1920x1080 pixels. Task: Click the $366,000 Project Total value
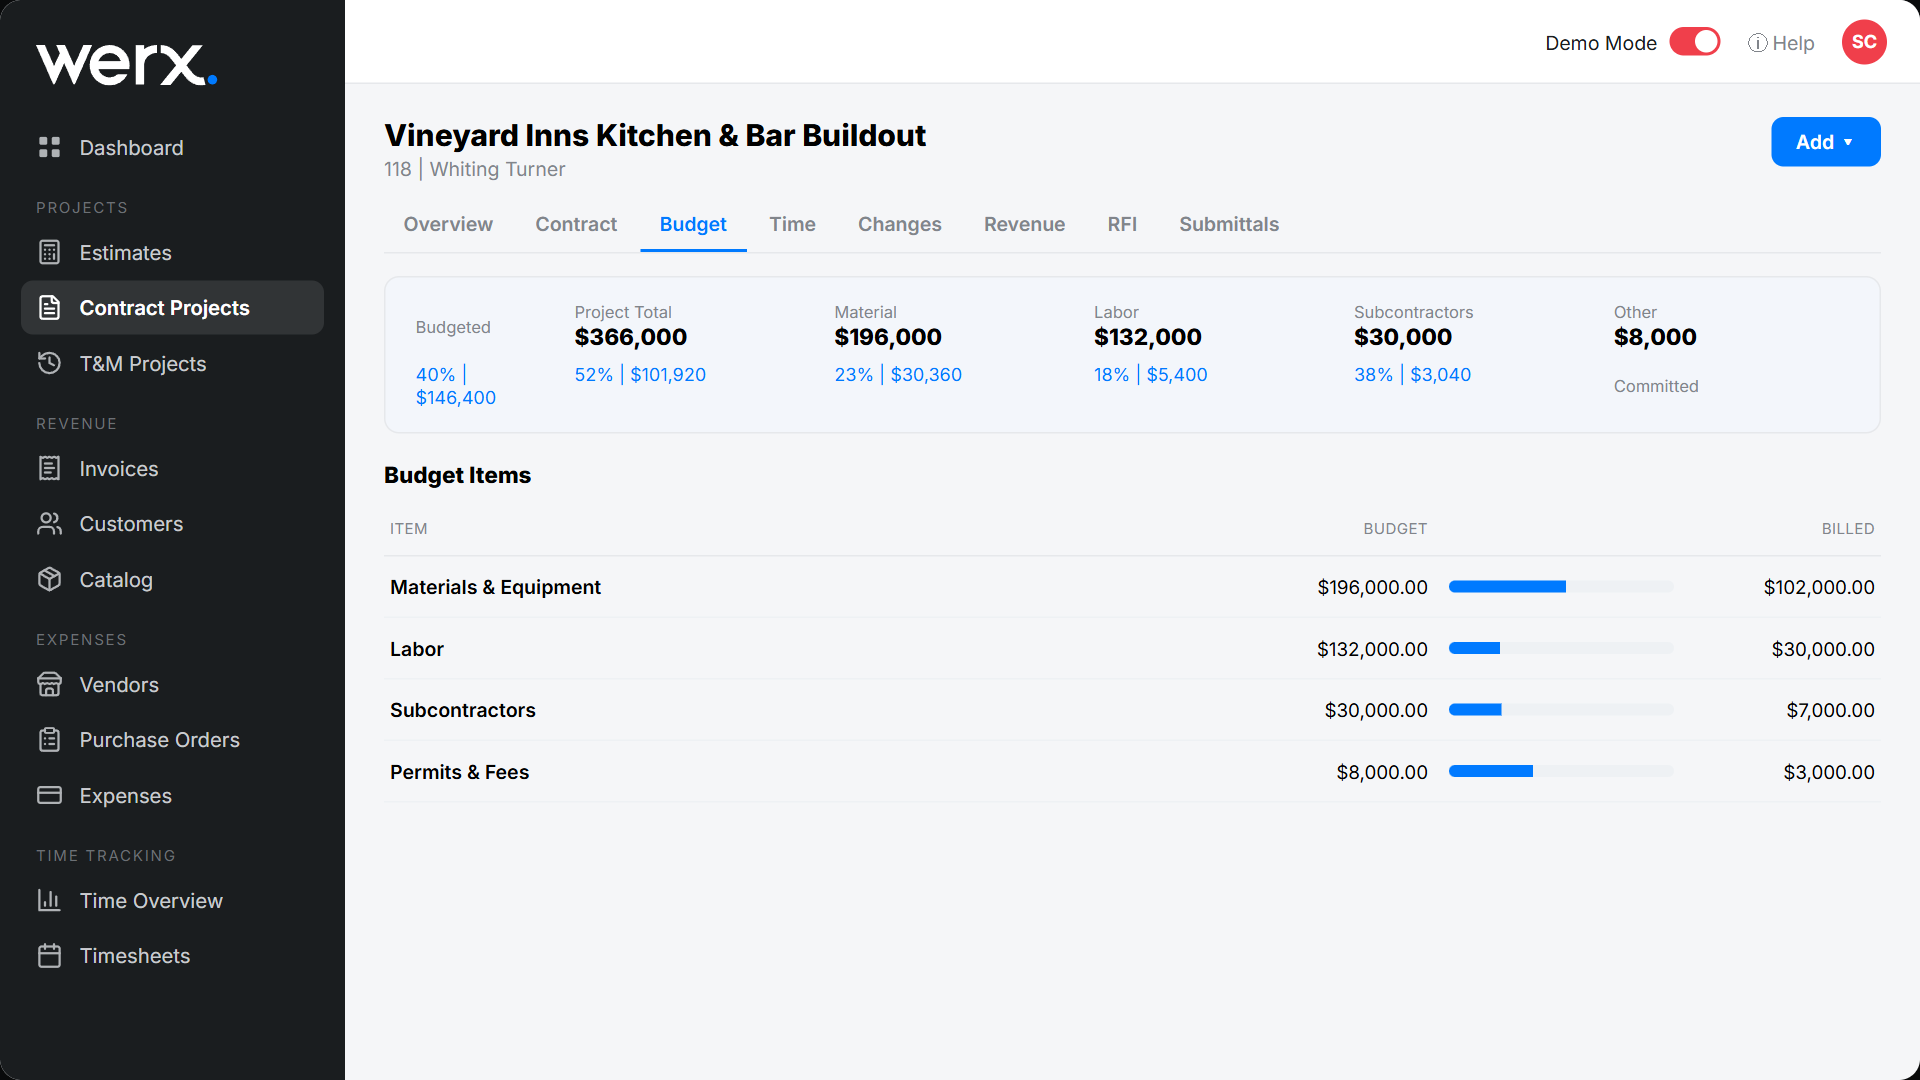631,337
